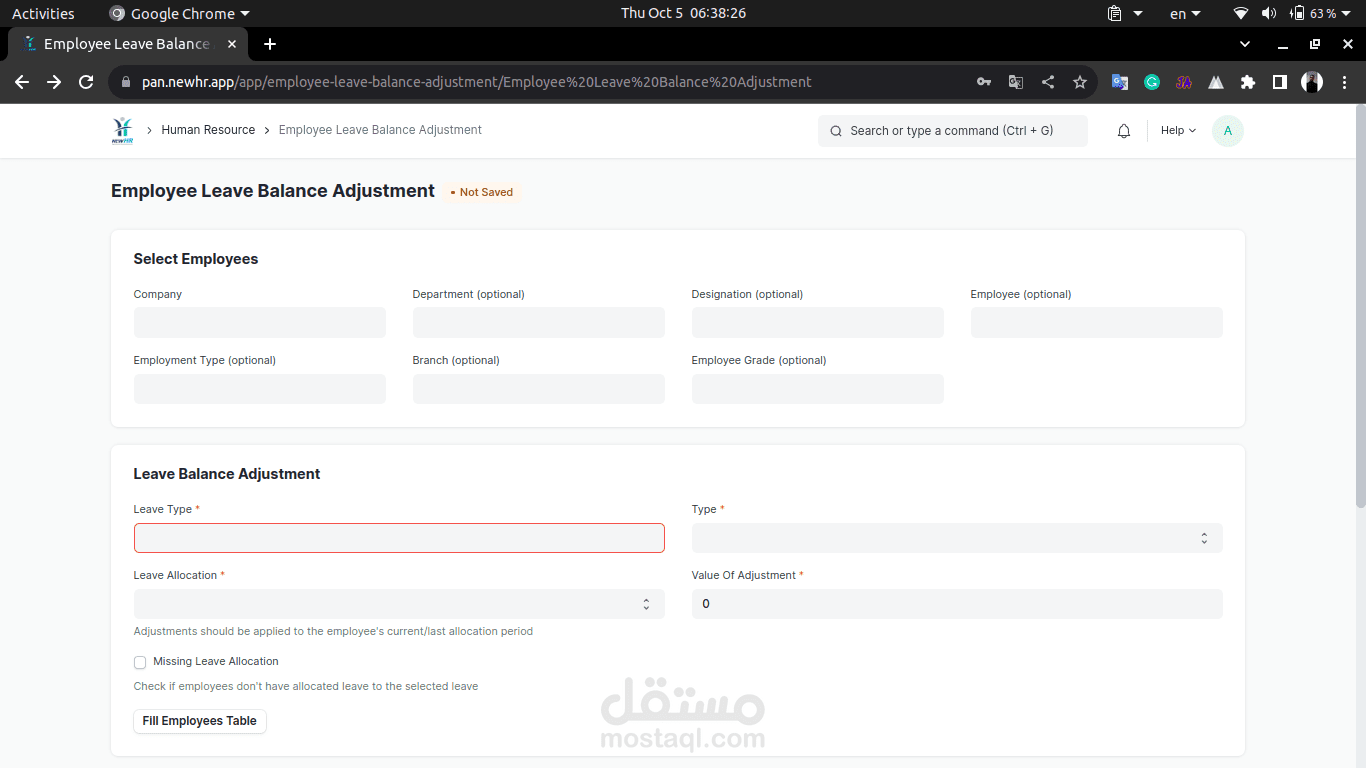Open the Help dropdown menu
The width and height of the screenshot is (1366, 768).
point(1178,131)
